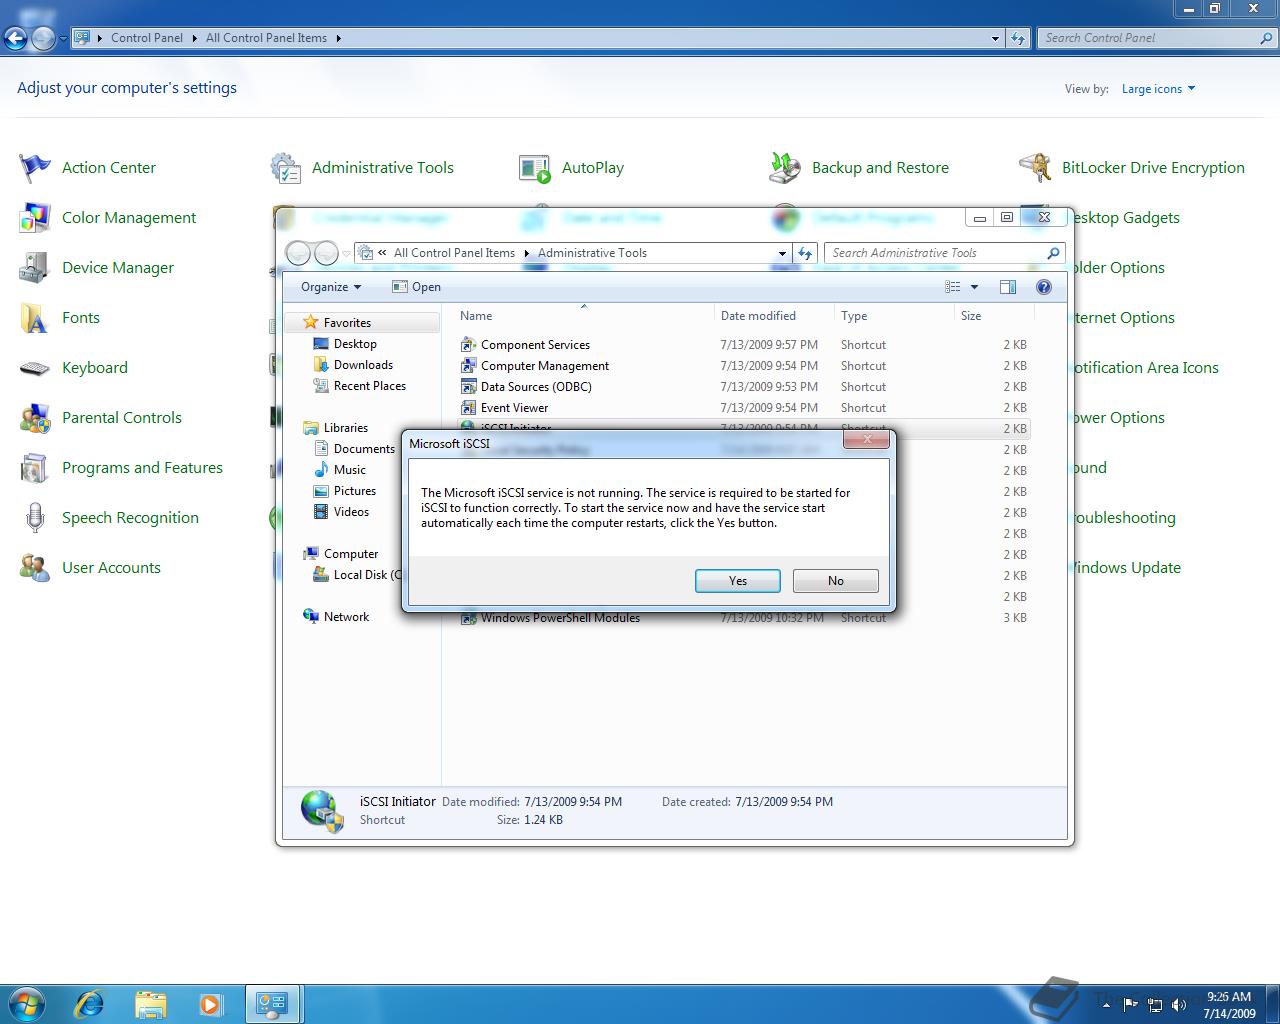Open BitLocker Drive Encryption icon
The image size is (1280, 1024).
coord(1035,167)
